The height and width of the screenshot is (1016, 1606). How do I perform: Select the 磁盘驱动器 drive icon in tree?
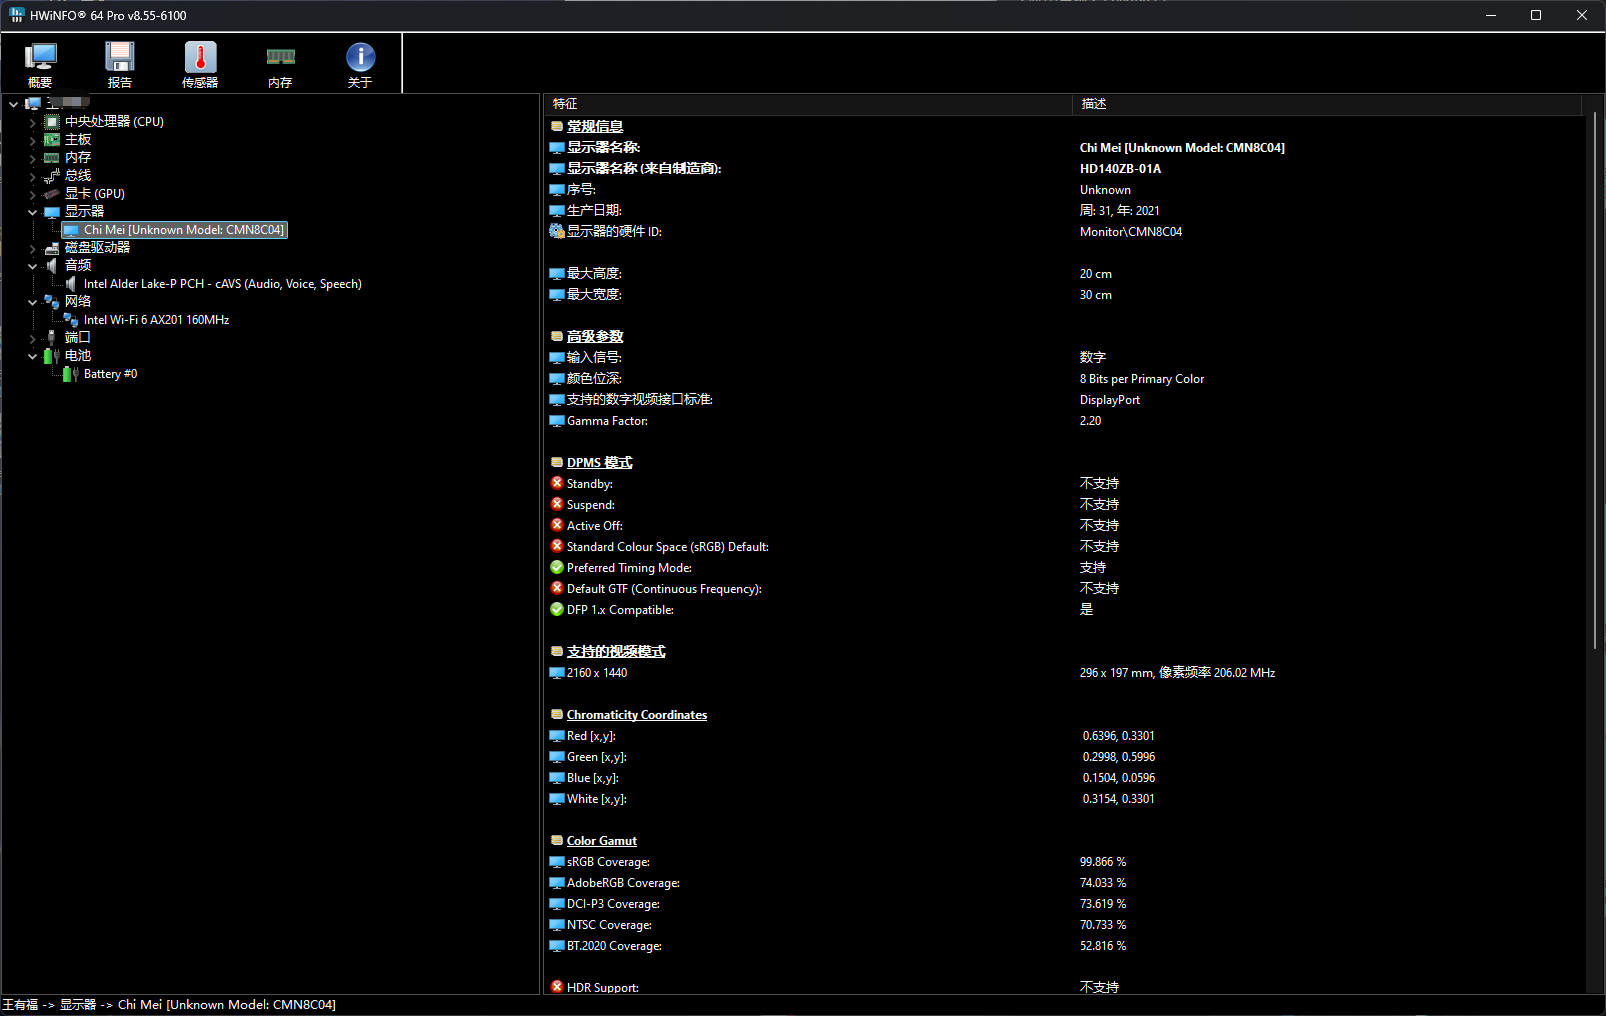click(x=52, y=248)
